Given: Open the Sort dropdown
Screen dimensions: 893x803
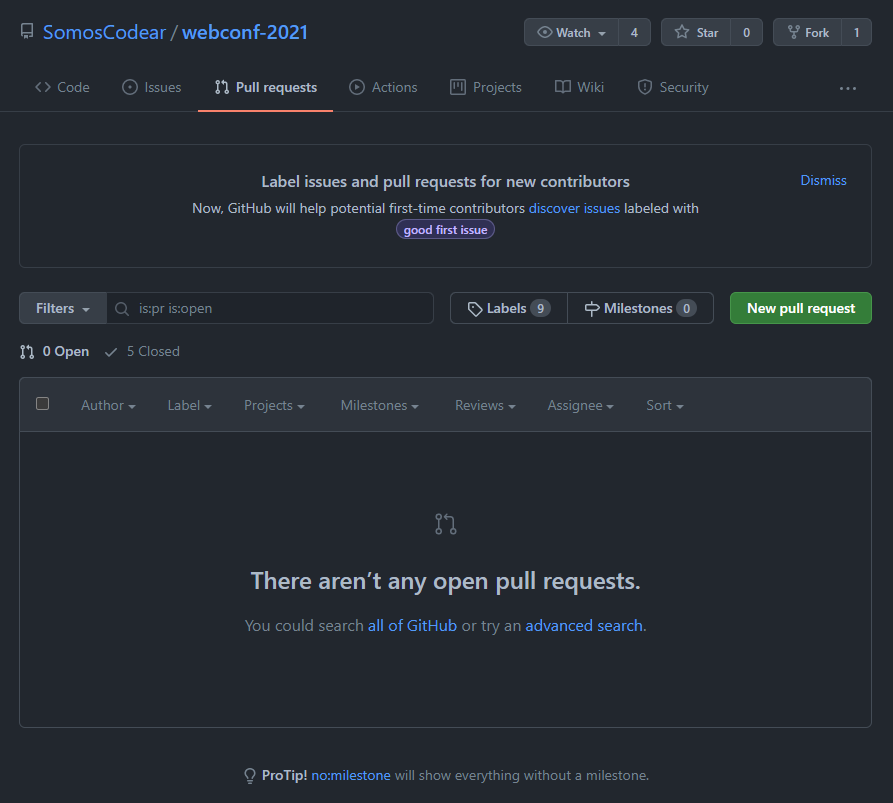Looking at the screenshot, I should [x=665, y=405].
